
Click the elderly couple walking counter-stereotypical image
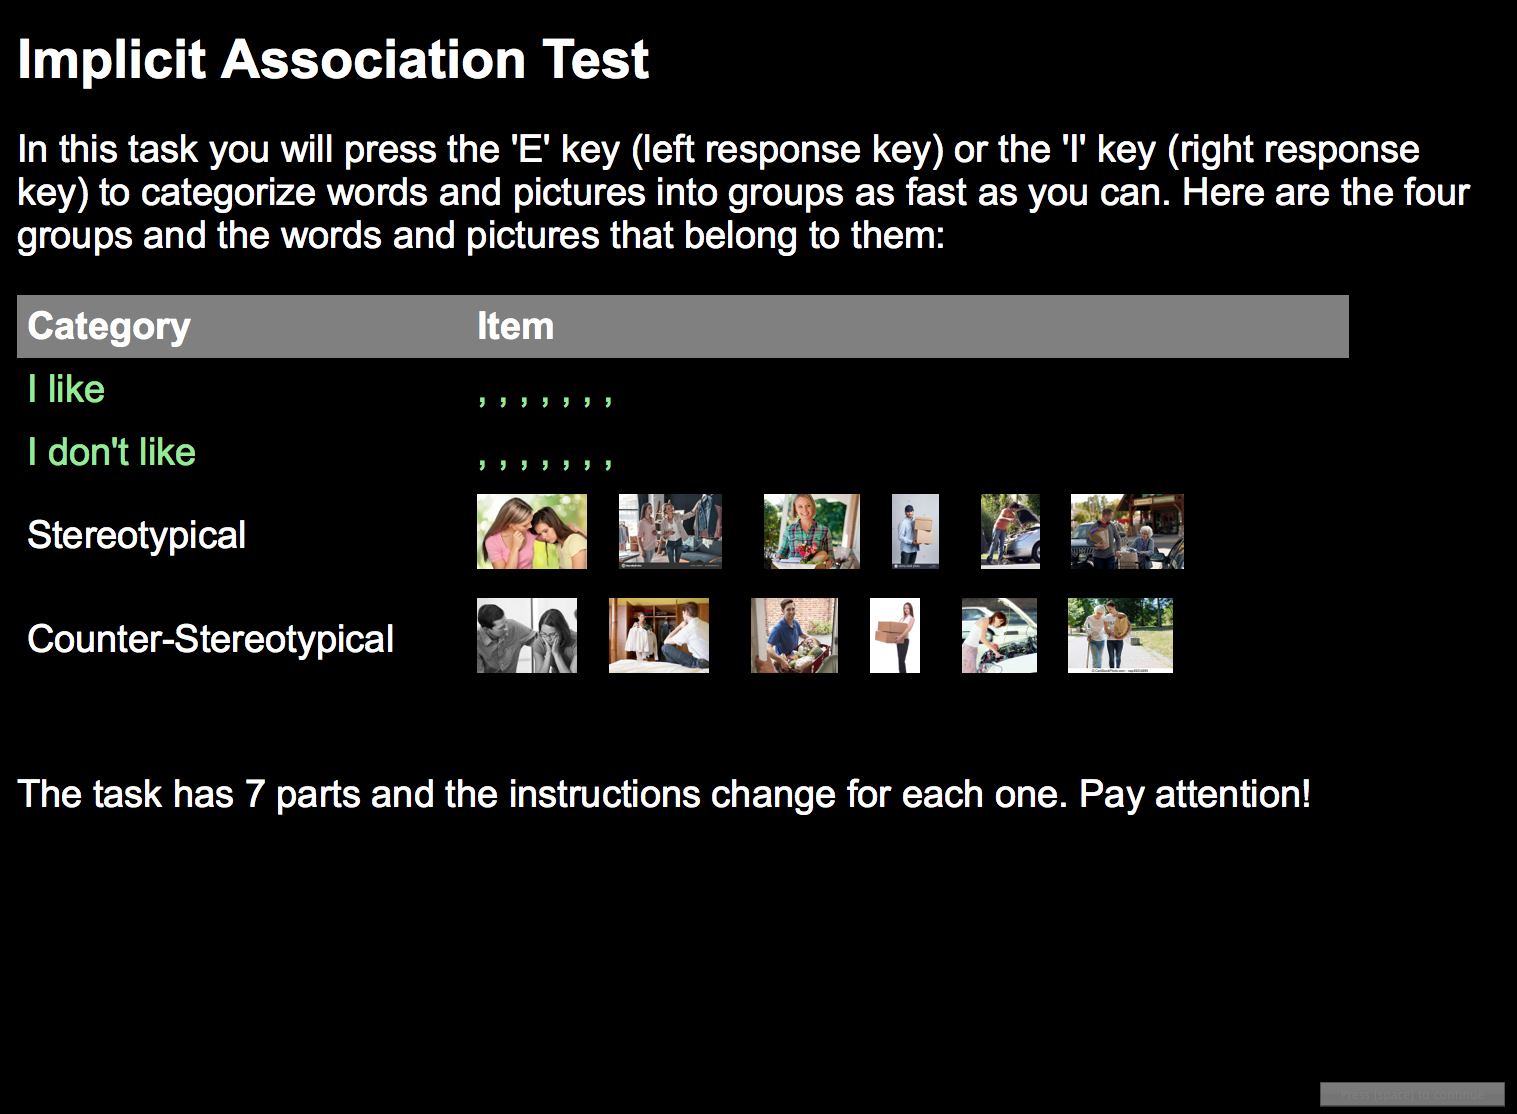1120,636
